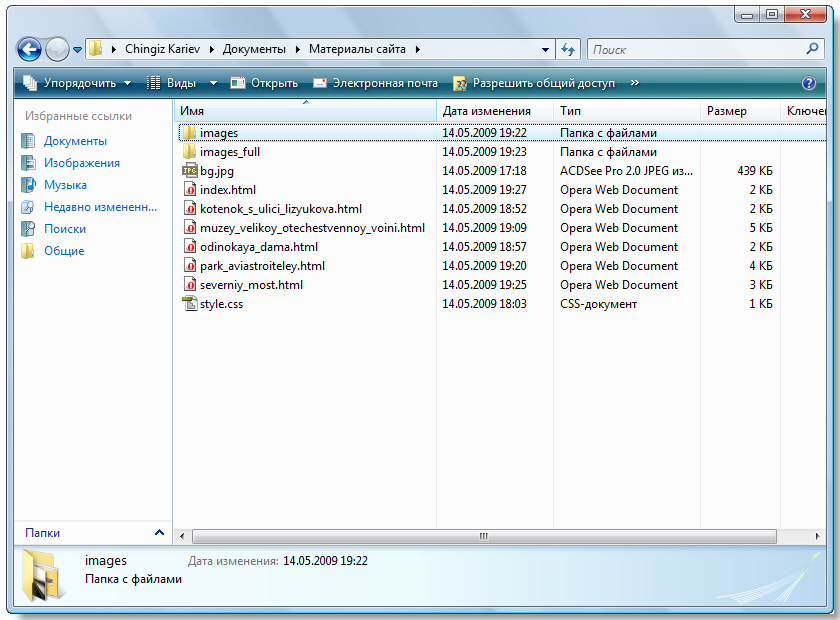This screenshot has height=620, width=840.
Task: Click the refresh button beside address bar
Action: pos(568,49)
